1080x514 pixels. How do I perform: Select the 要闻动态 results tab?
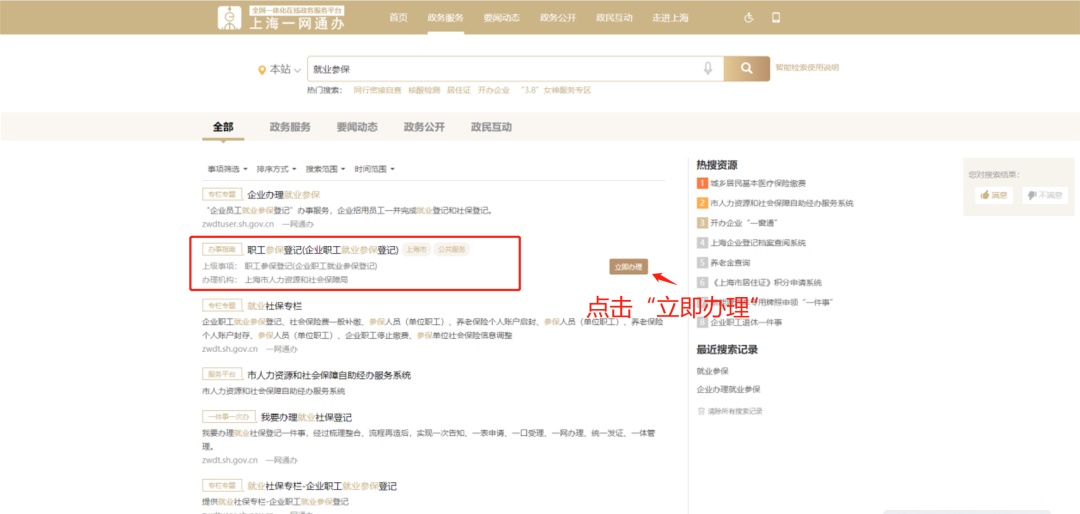click(357, 127)
